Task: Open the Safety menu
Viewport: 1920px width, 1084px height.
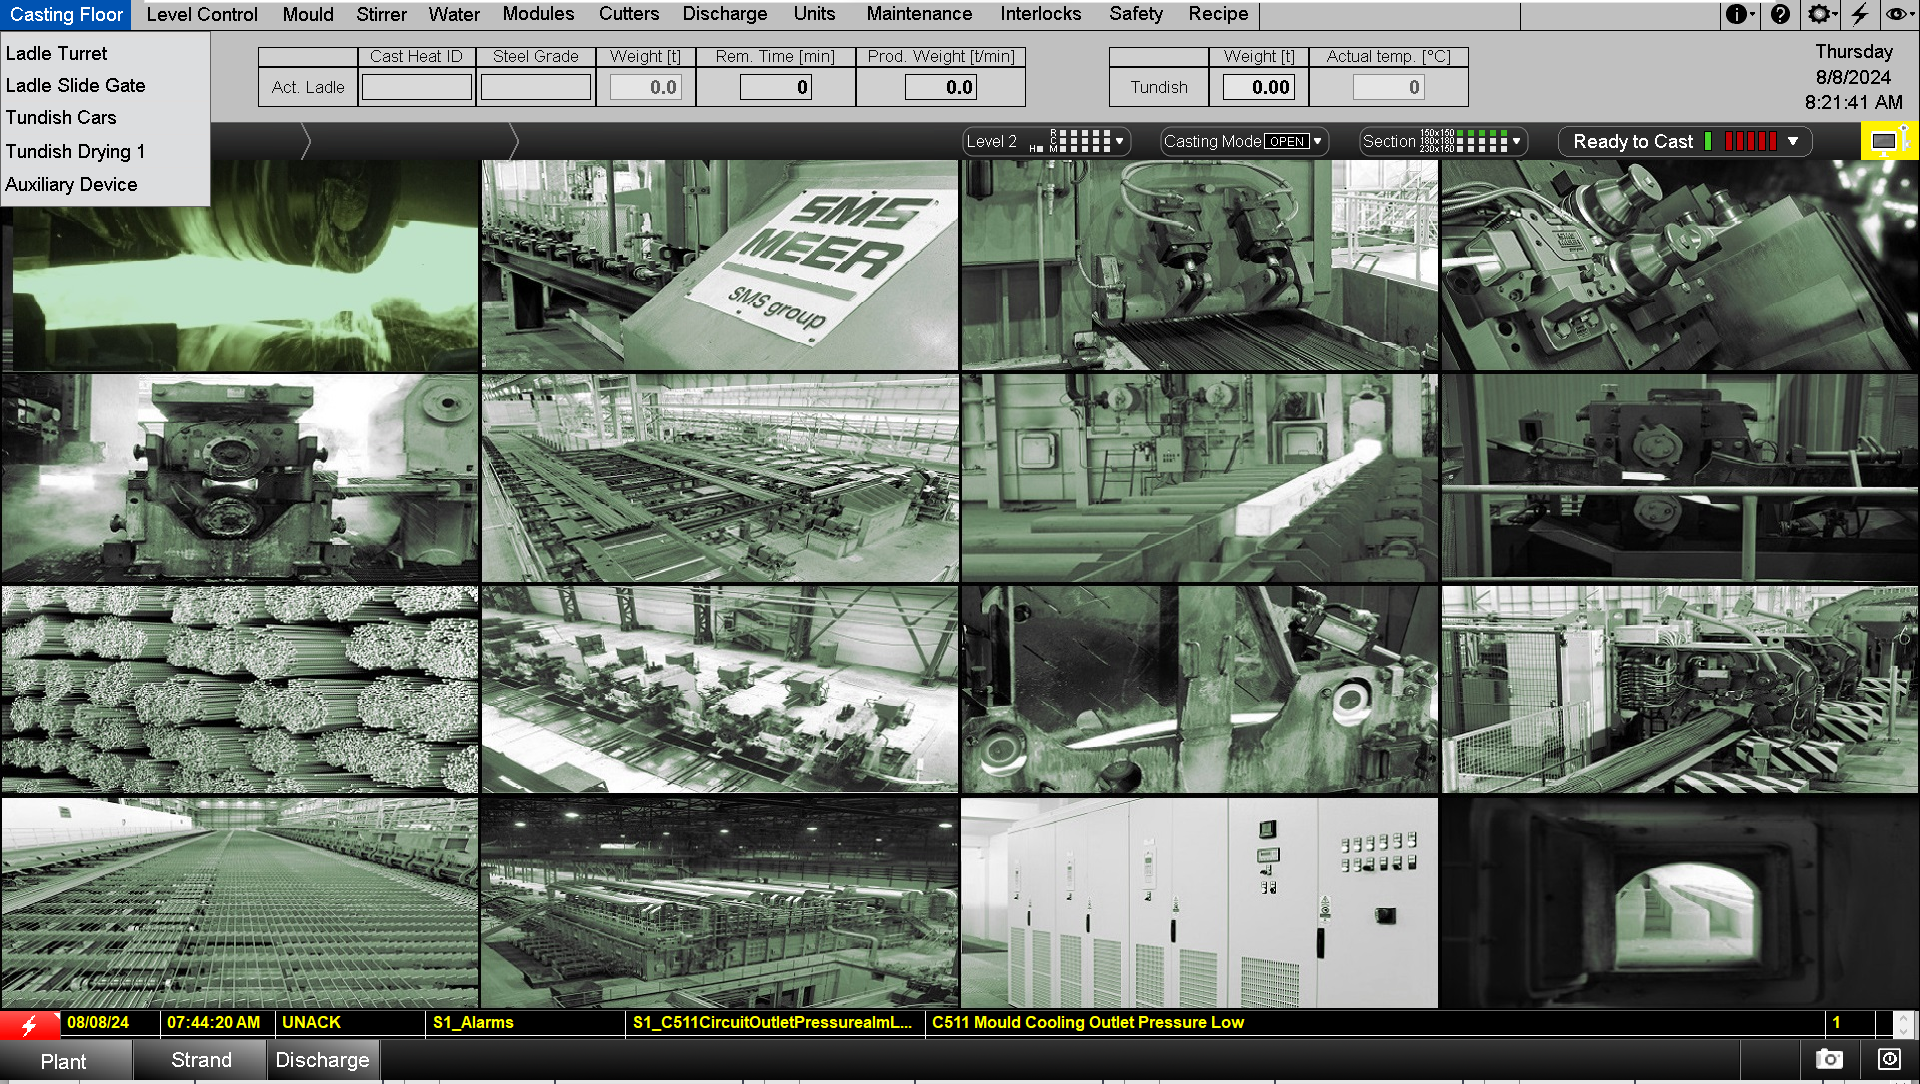Action: 1136,14
